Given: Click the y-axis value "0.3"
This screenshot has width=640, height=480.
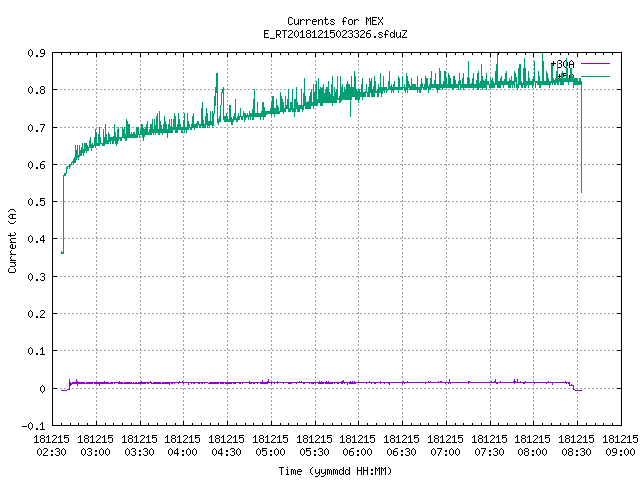Looking at the screenshot, I should click(36, 277).
